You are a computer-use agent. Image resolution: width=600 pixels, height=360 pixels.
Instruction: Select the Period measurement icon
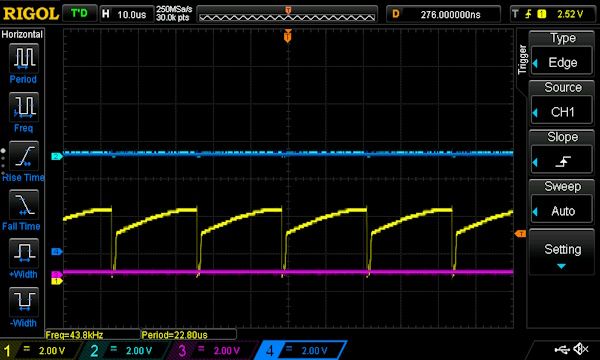point(24,58)
